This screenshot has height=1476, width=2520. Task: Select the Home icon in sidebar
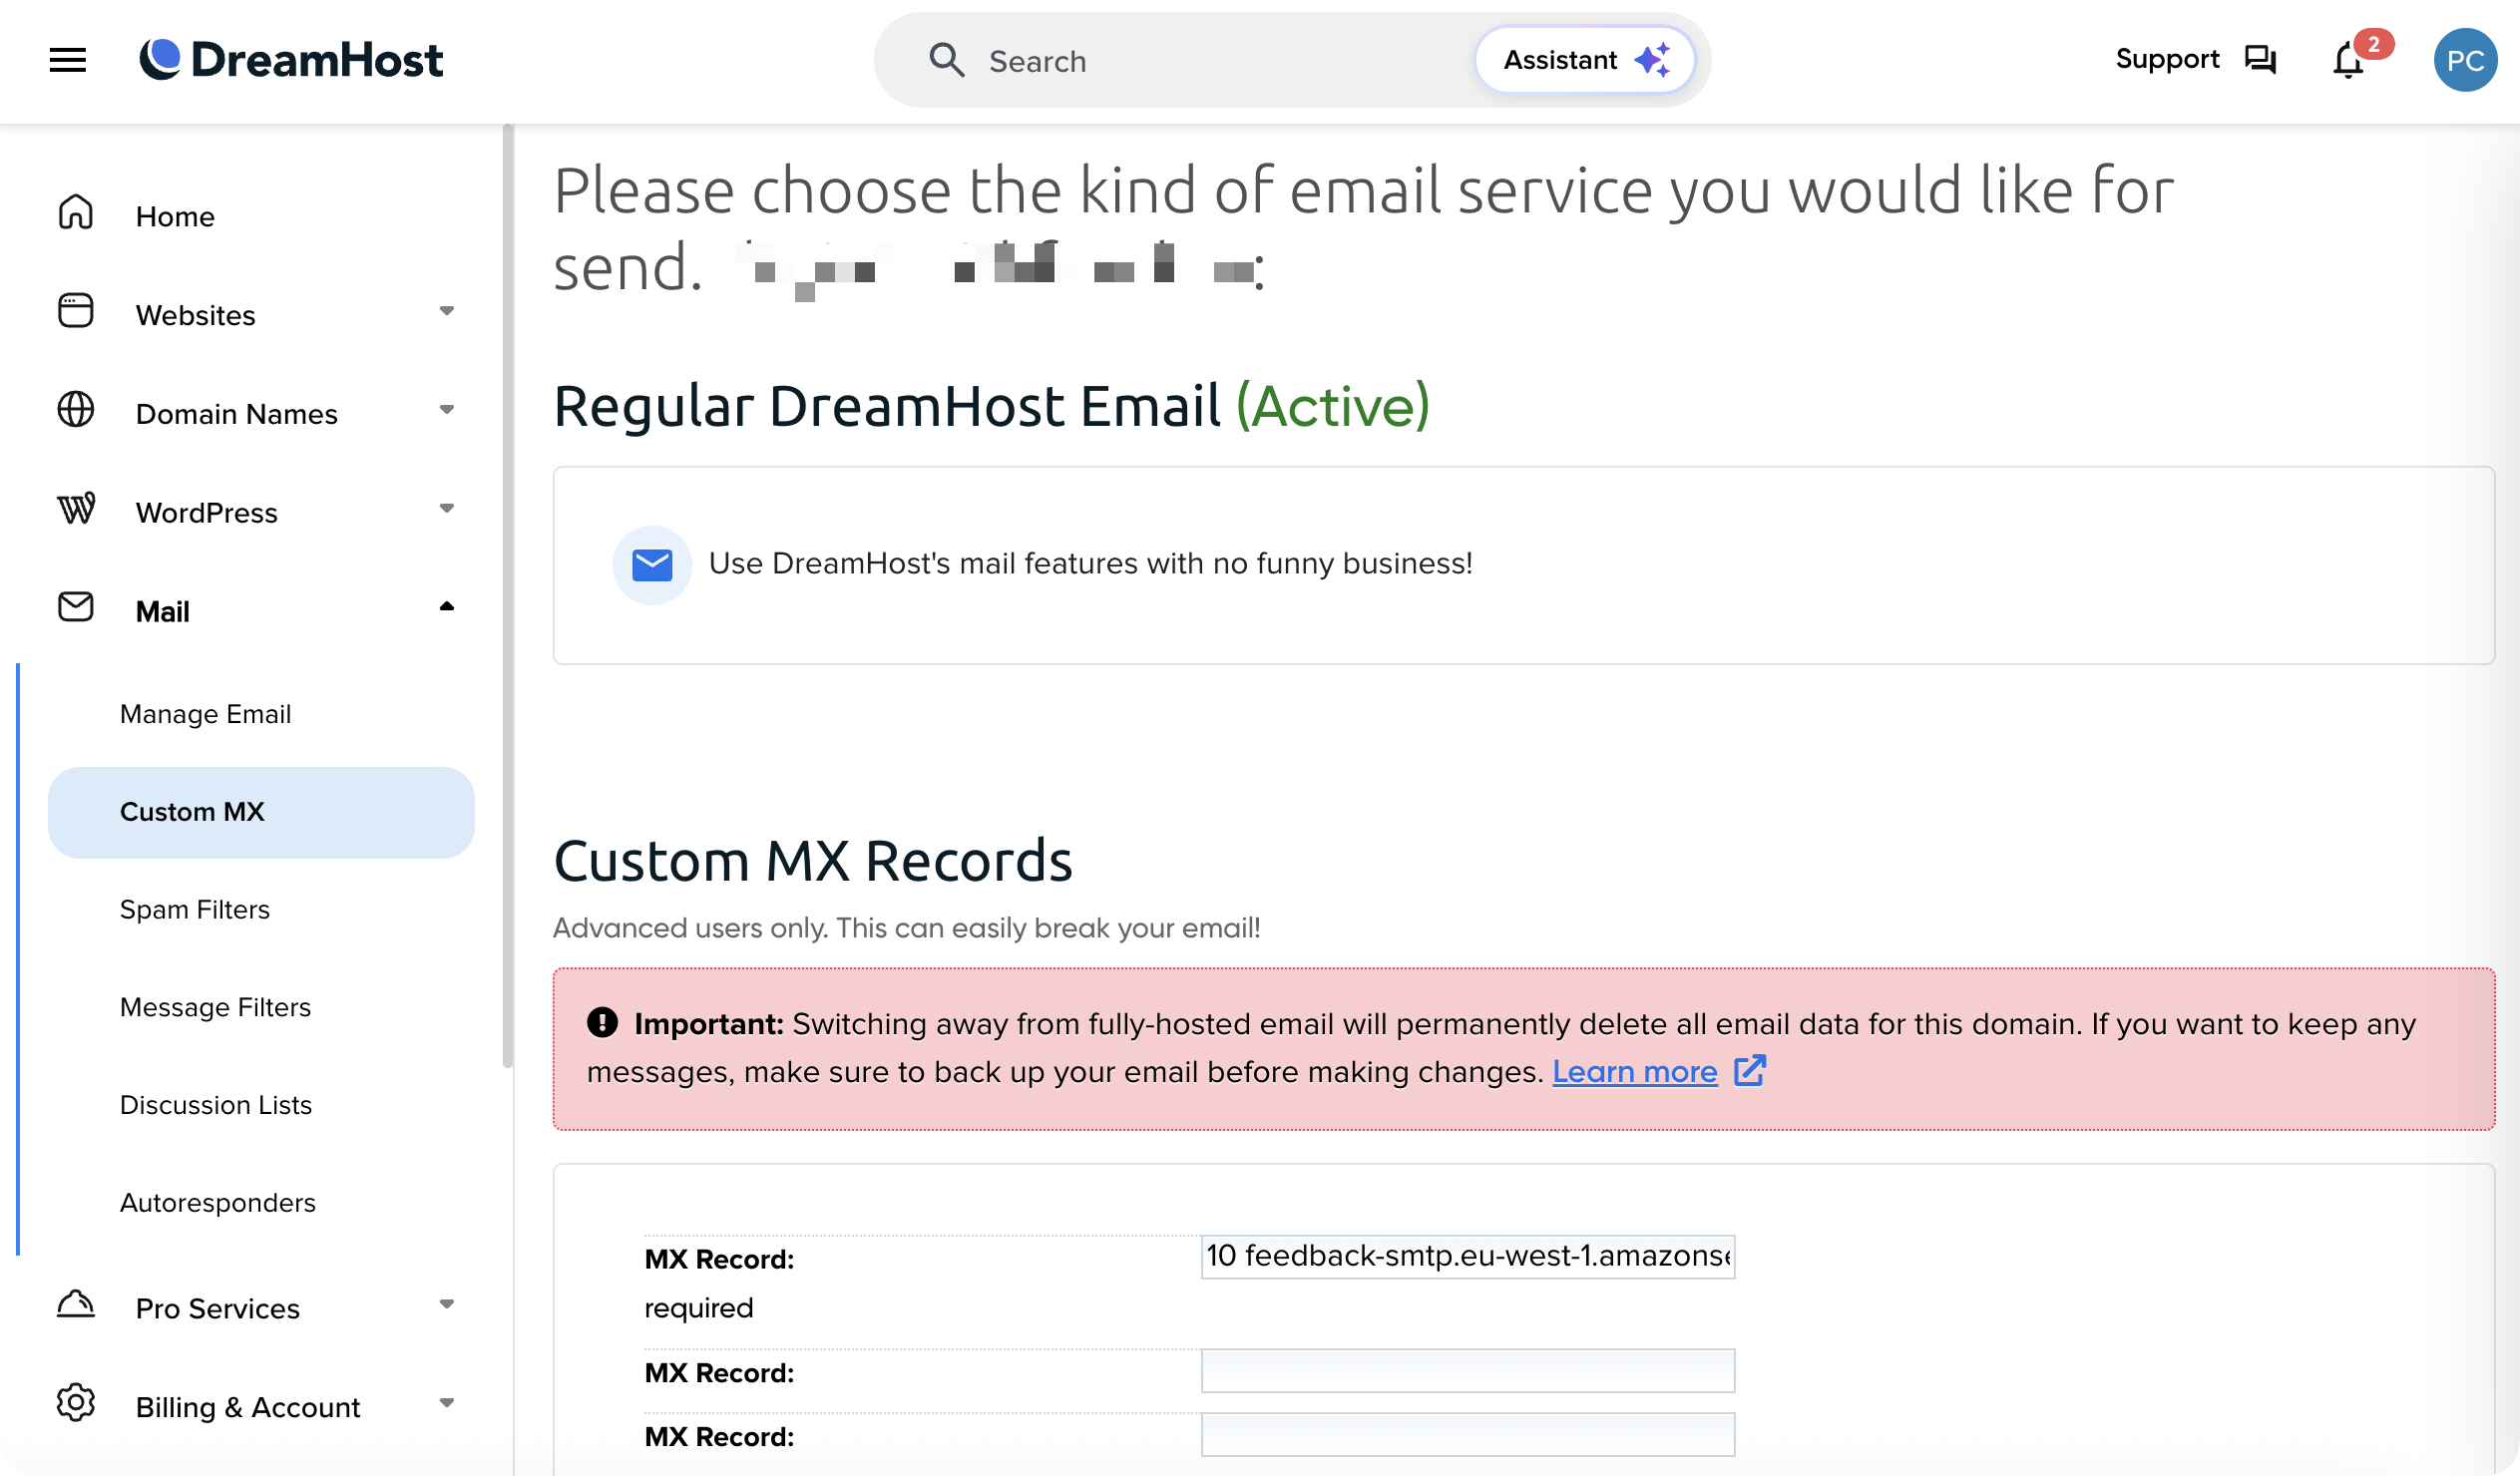point(75,212)
